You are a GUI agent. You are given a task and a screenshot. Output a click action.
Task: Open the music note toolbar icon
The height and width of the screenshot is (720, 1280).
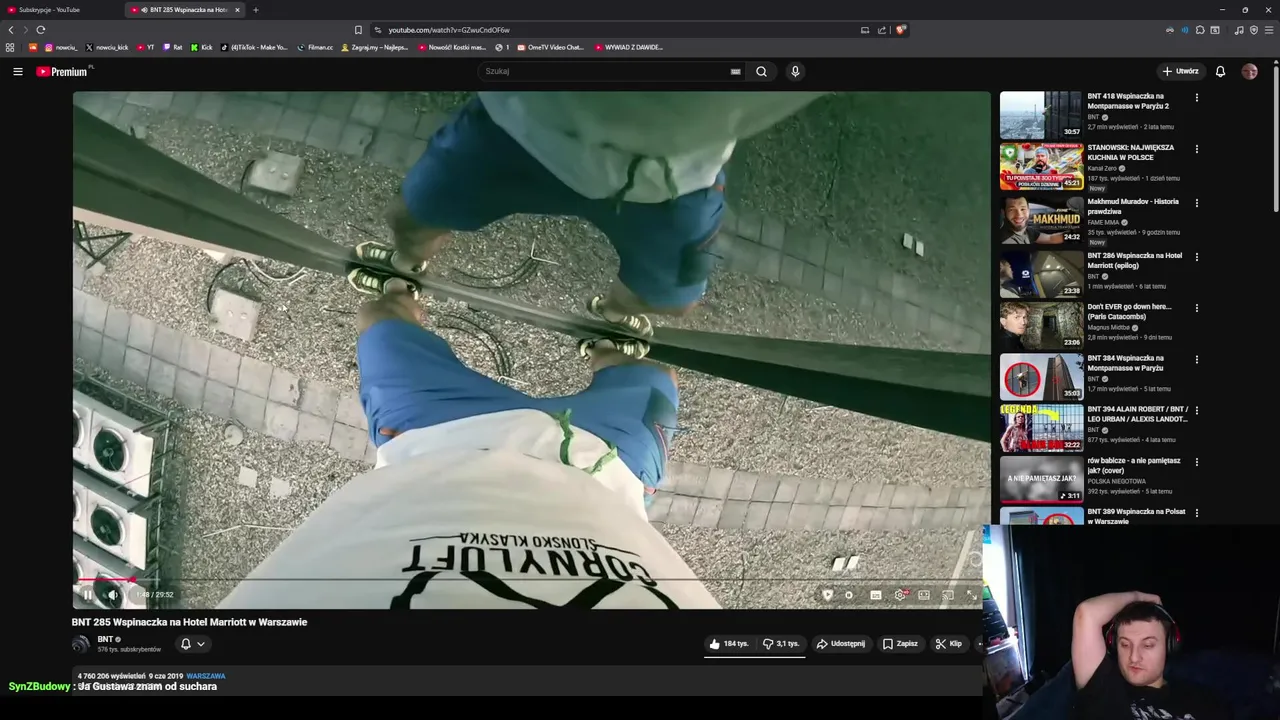point(1239,30)
